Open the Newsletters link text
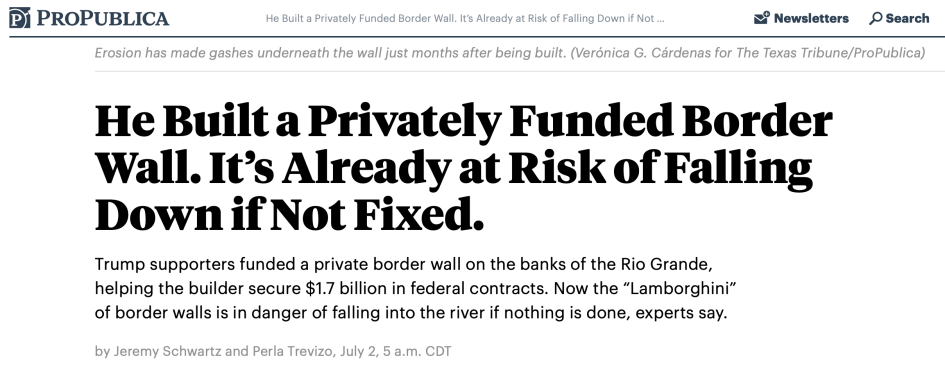Screen dimensions: 945x377 pos(811,18)
